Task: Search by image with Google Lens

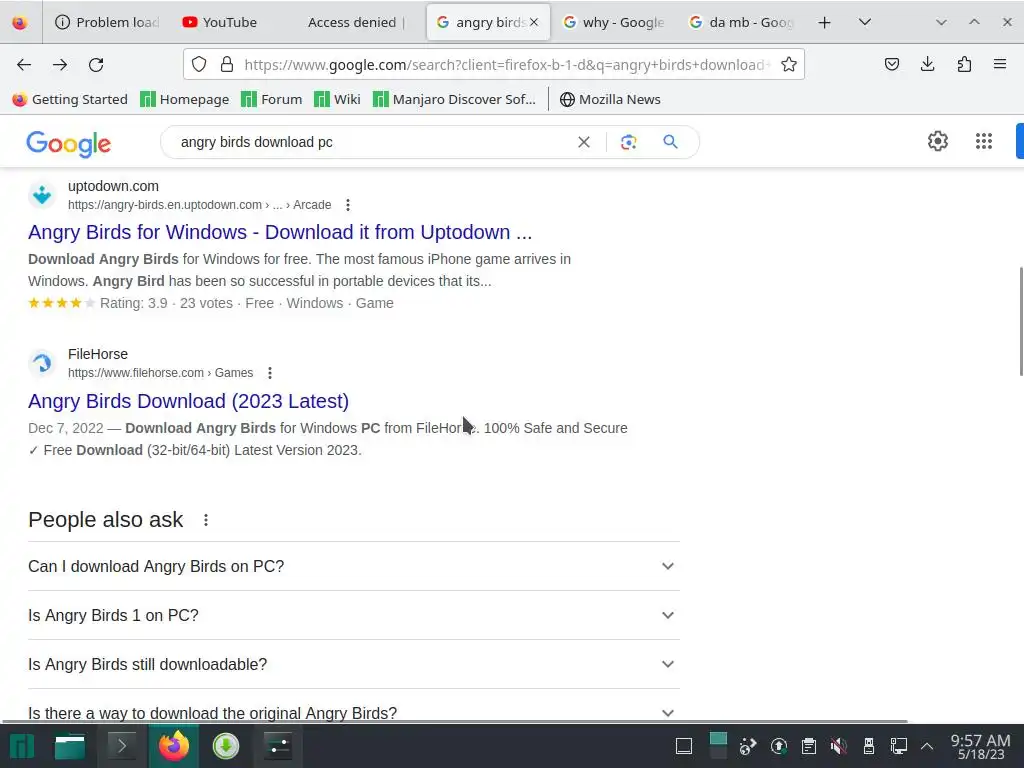Action: coord(628,142)
